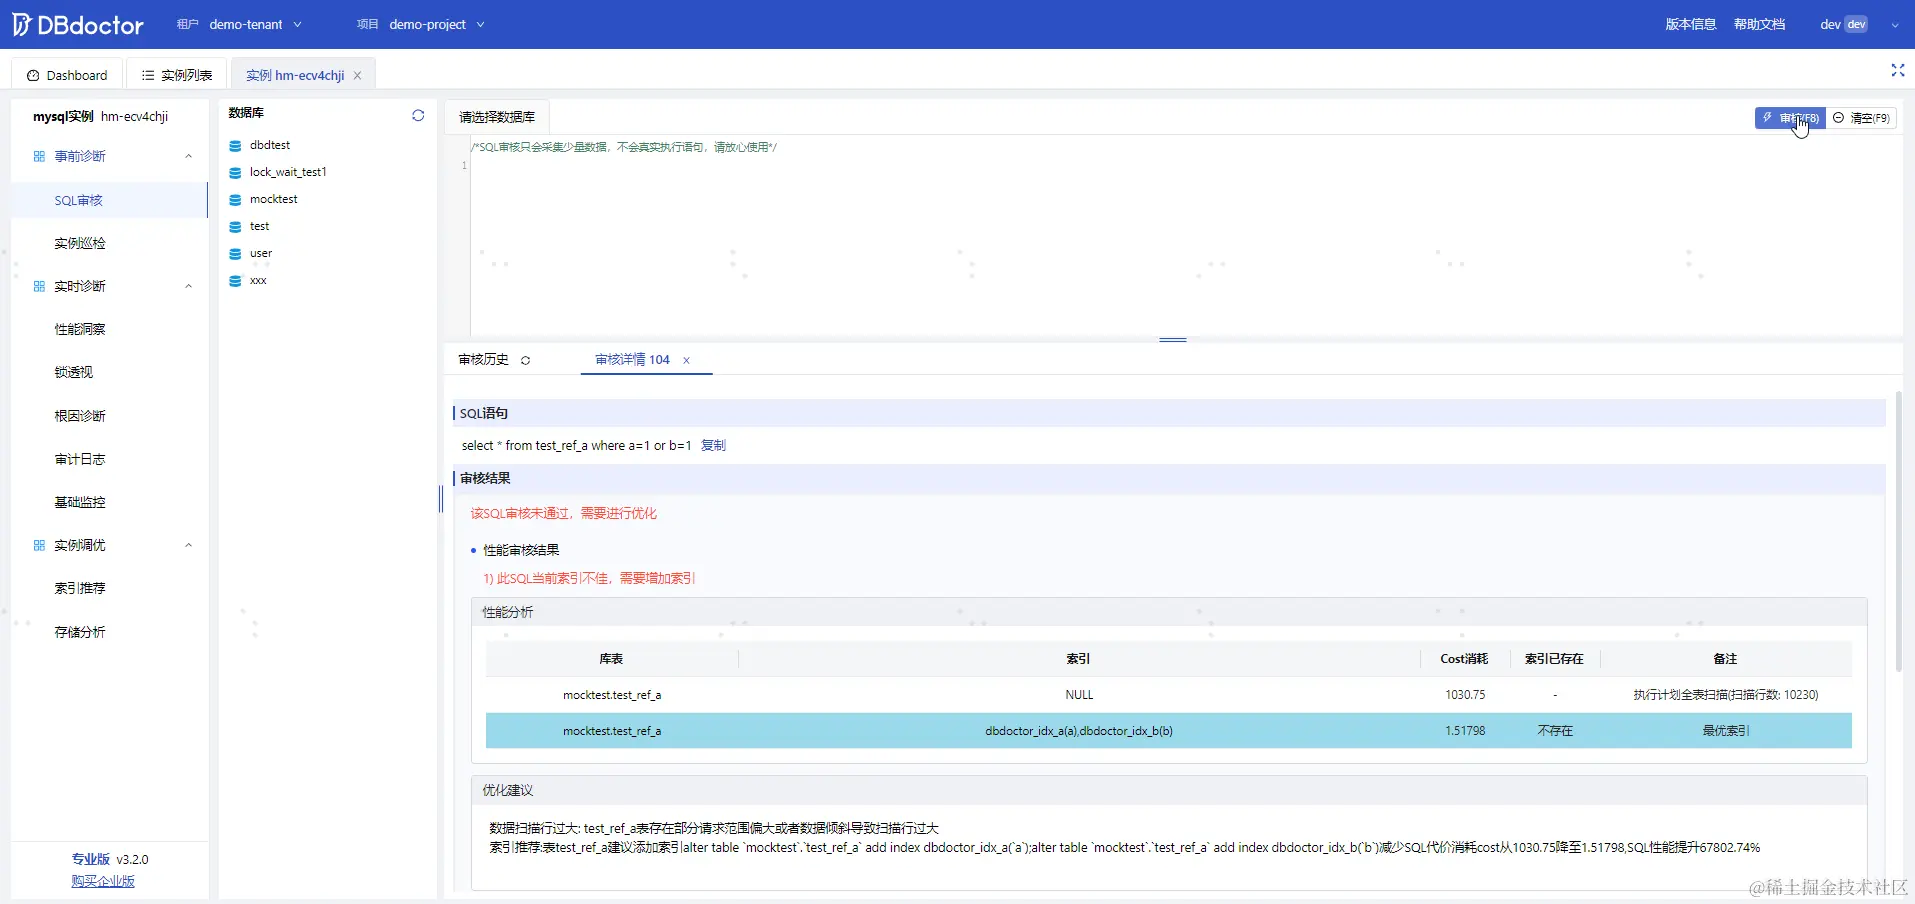
Task: Open the dev user menu
Action: pos(1859,24)
